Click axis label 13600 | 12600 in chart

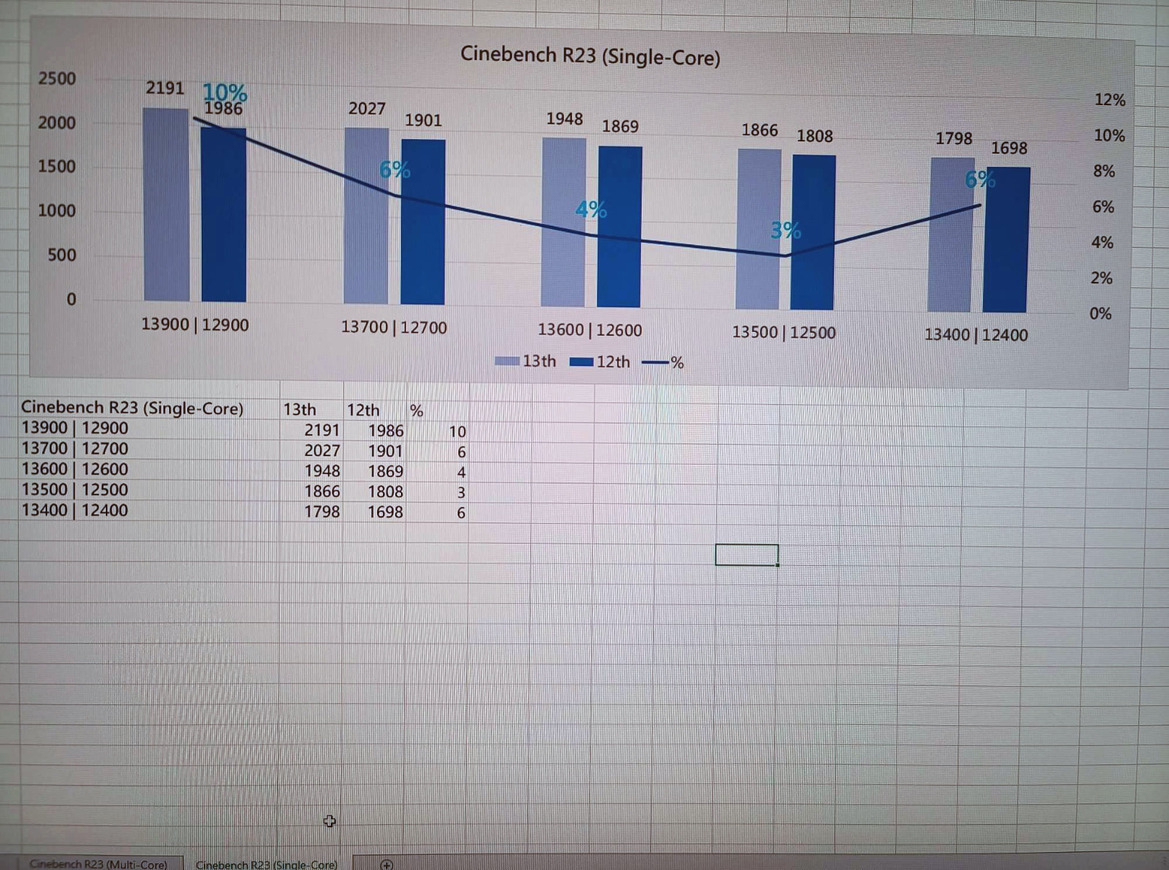pyautogui.click(x=590, y=330)
